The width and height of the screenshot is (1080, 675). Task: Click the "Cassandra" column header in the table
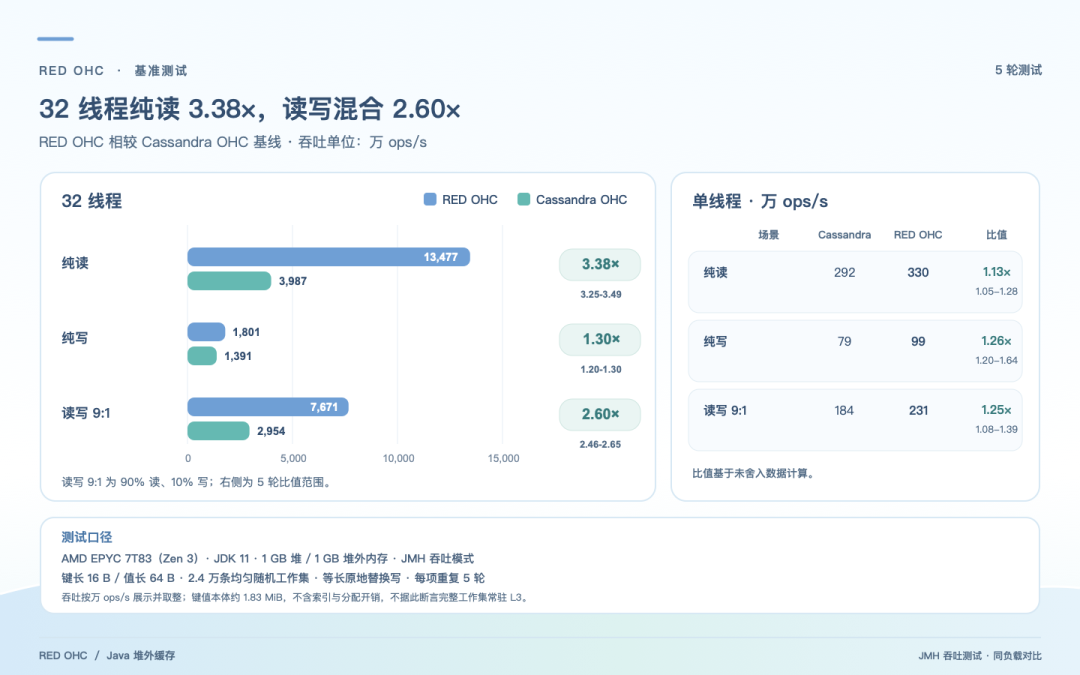[x=844, y=235]
